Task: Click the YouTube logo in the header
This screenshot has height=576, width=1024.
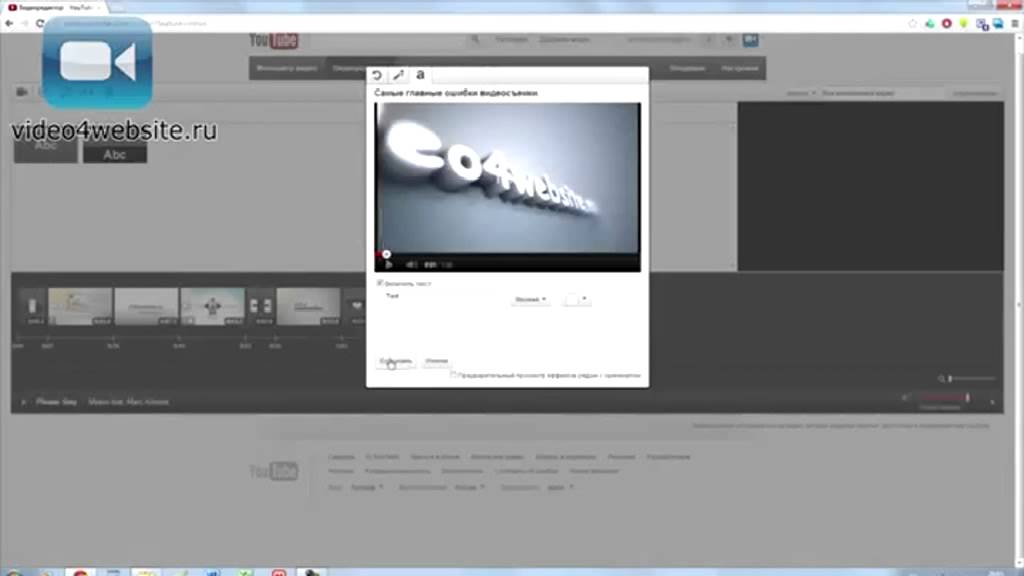Action: point(274,40)
